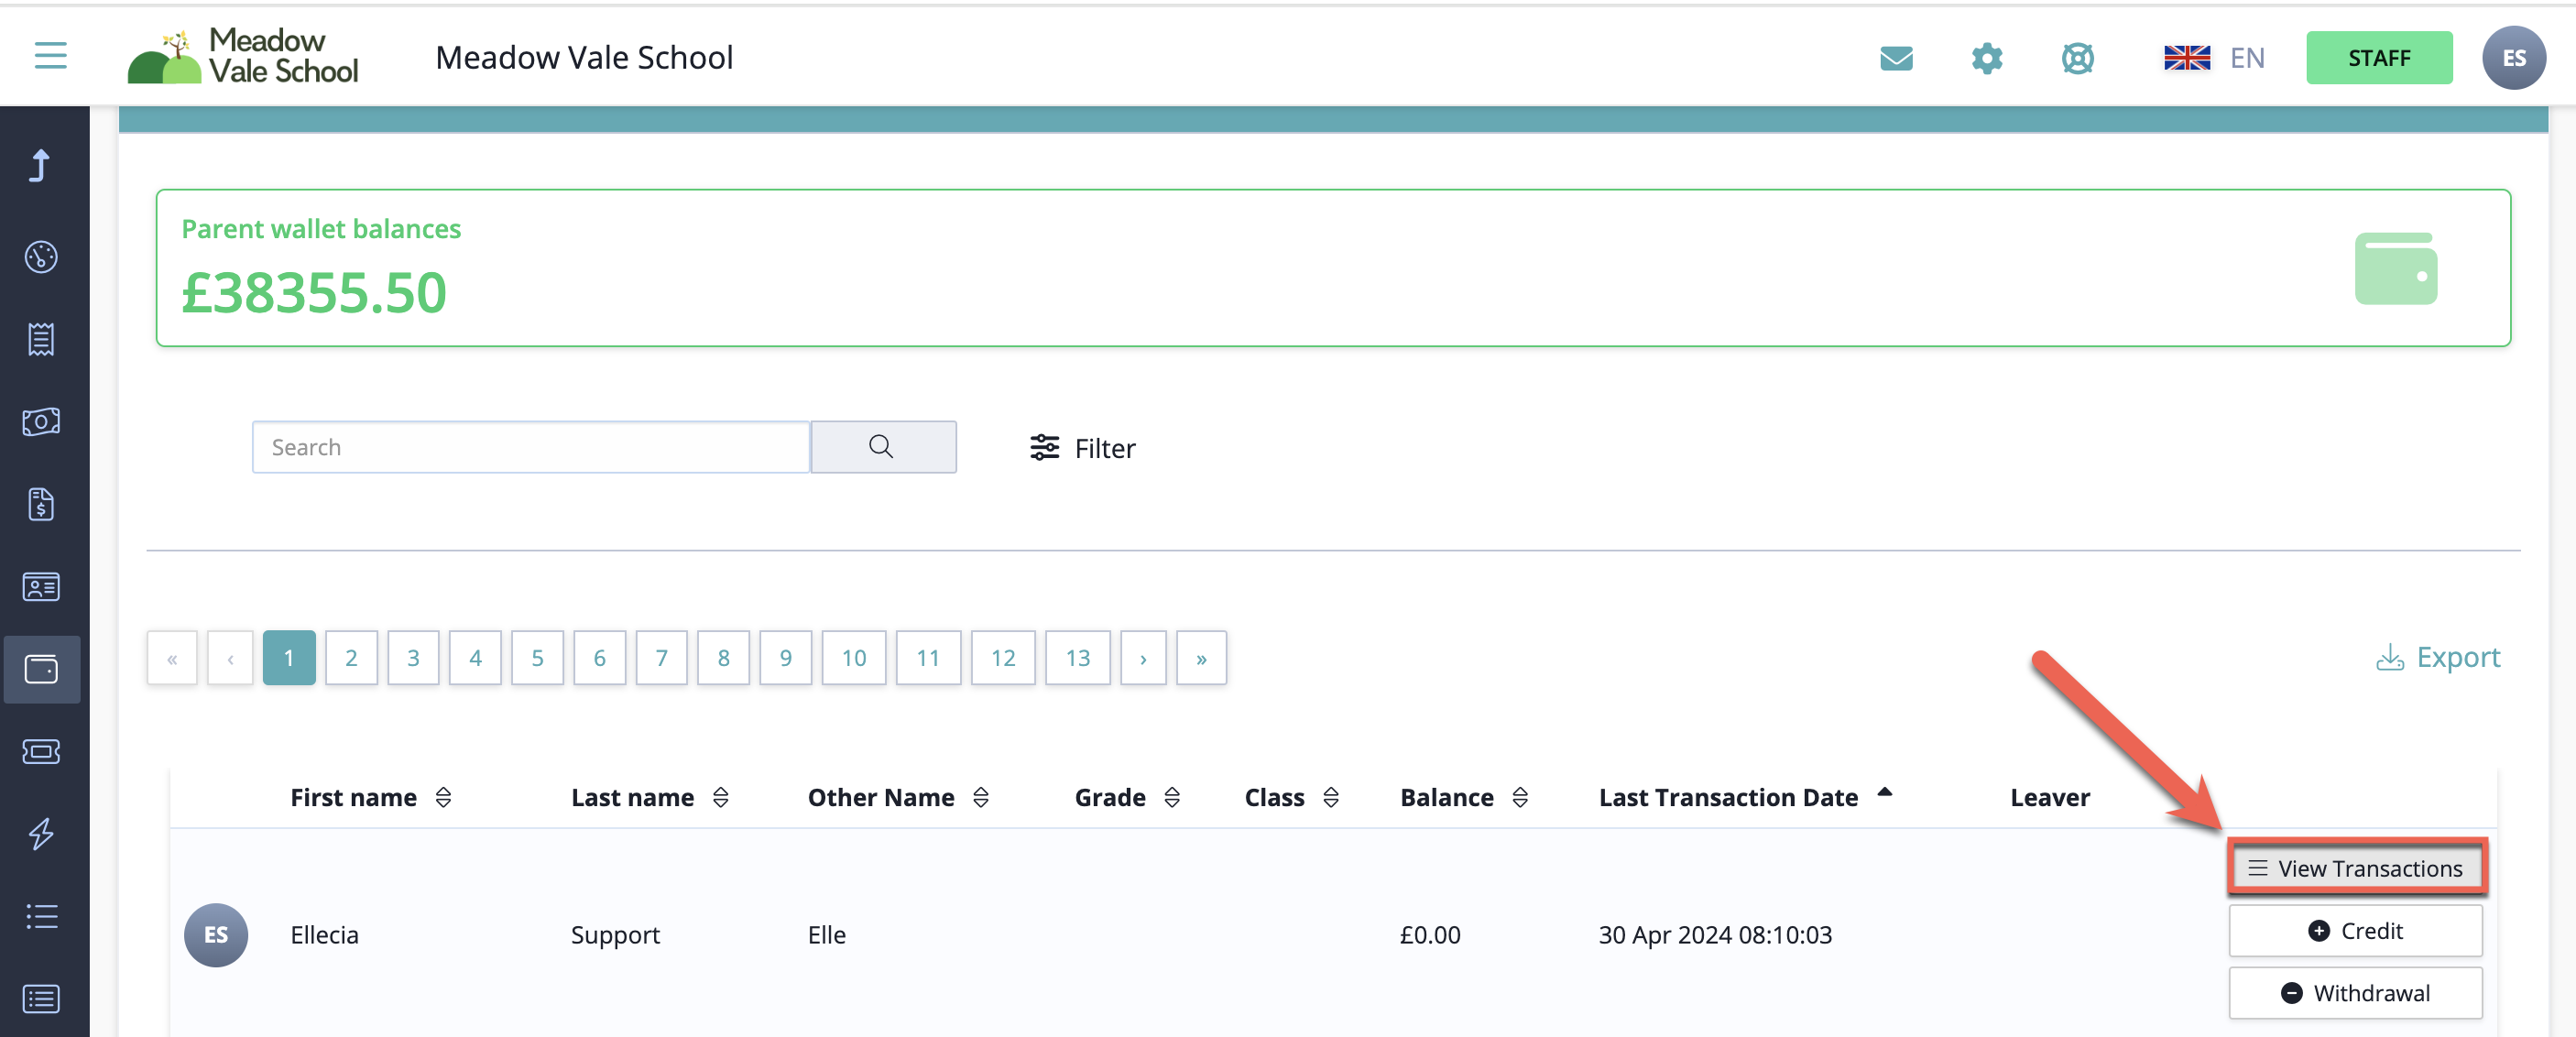Click the ES avatar in table row

216,934
